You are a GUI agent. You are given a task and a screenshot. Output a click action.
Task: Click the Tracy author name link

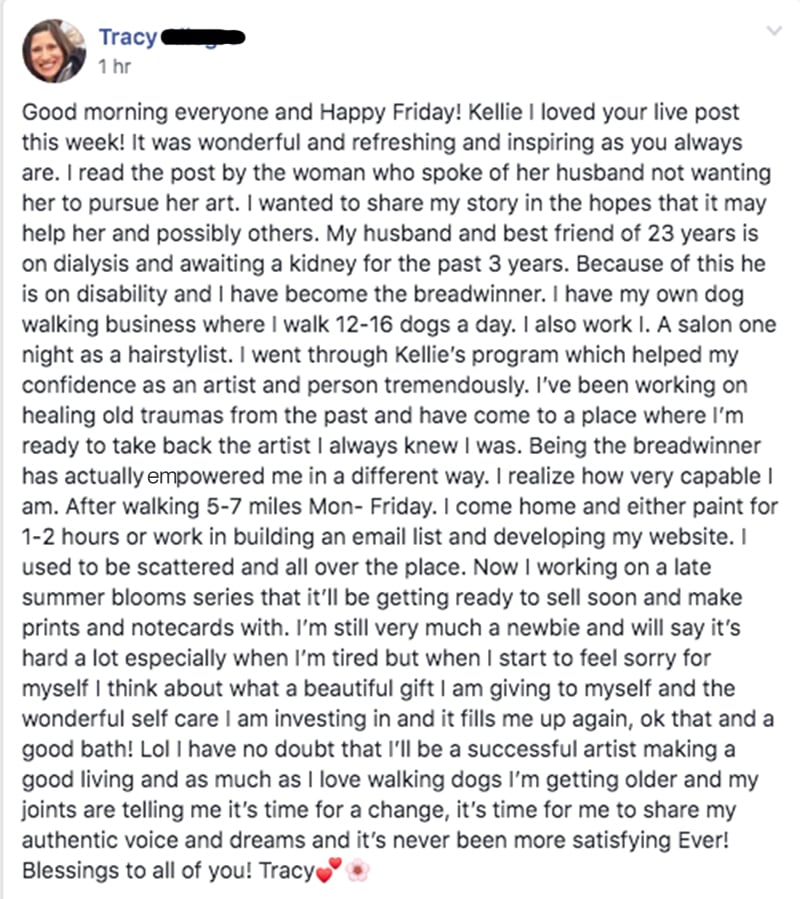tap(128, 37)
